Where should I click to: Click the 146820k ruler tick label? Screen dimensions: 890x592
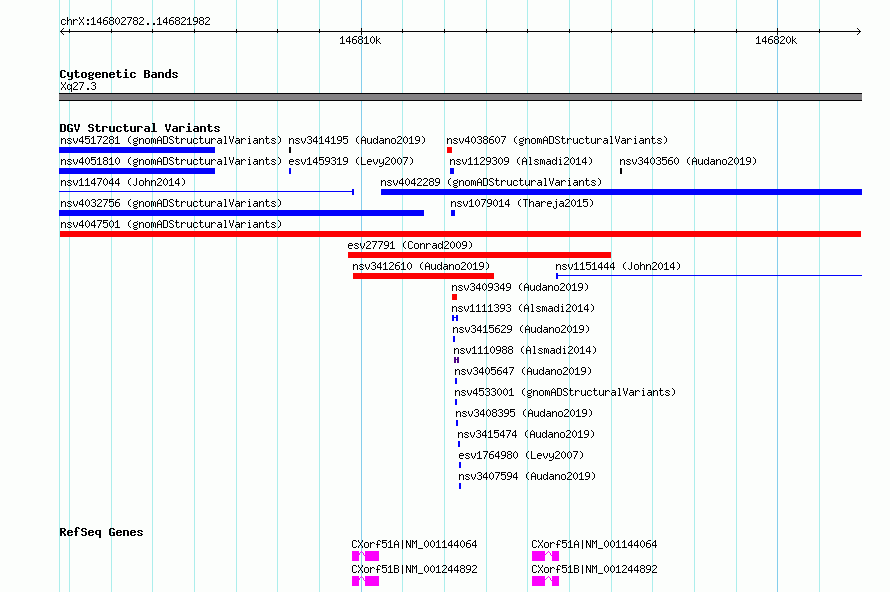pyautogui.click(x=776, y=40)
